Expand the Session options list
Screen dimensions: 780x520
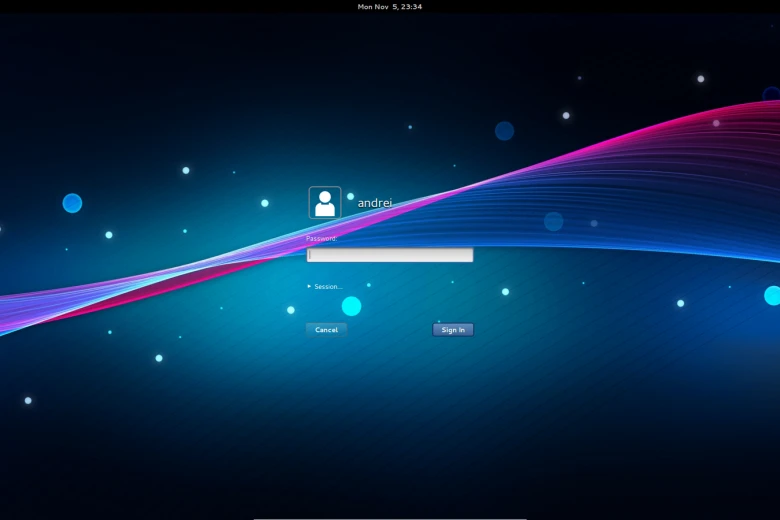(x=325, y=286)
